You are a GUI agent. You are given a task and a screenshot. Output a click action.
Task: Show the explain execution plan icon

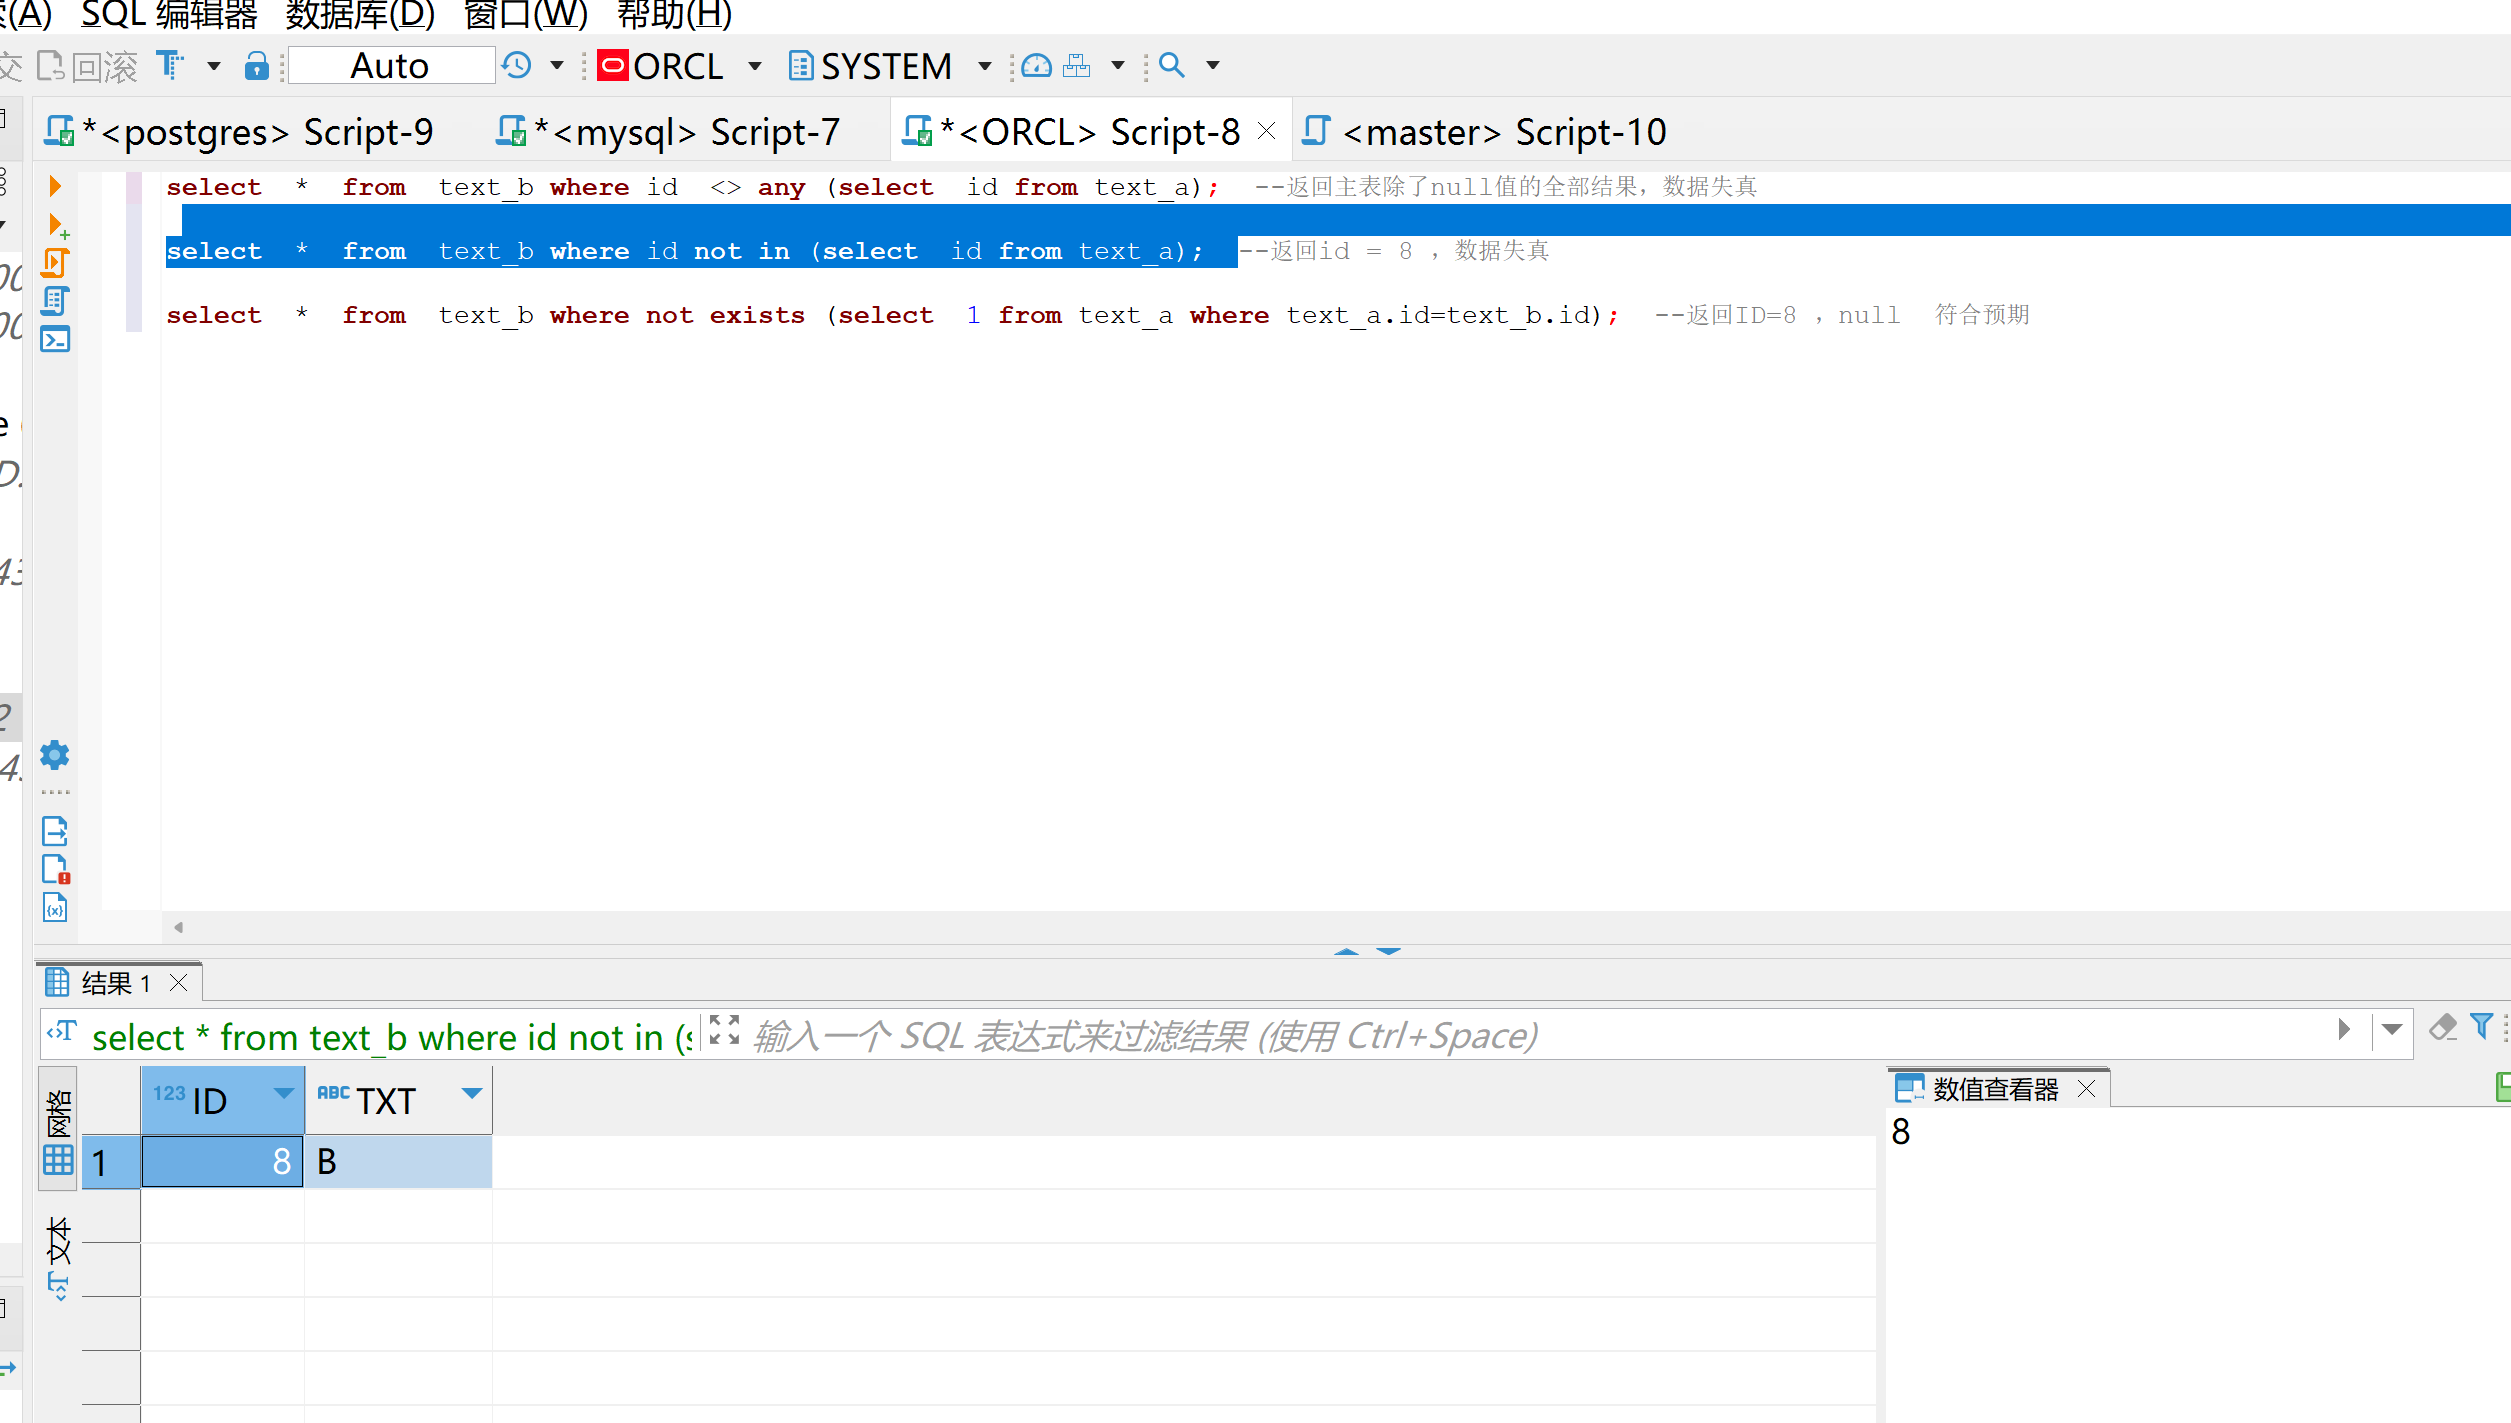(55, 301)
